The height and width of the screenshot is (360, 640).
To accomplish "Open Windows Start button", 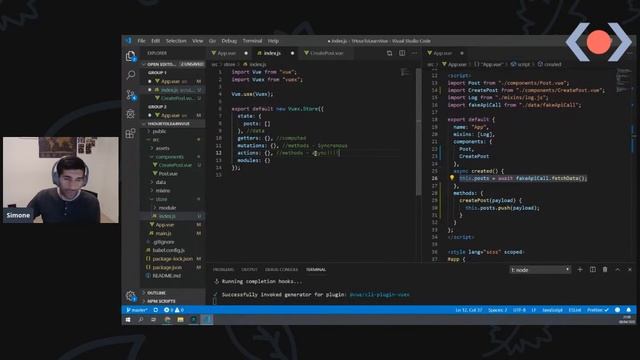I will point(128,320).
